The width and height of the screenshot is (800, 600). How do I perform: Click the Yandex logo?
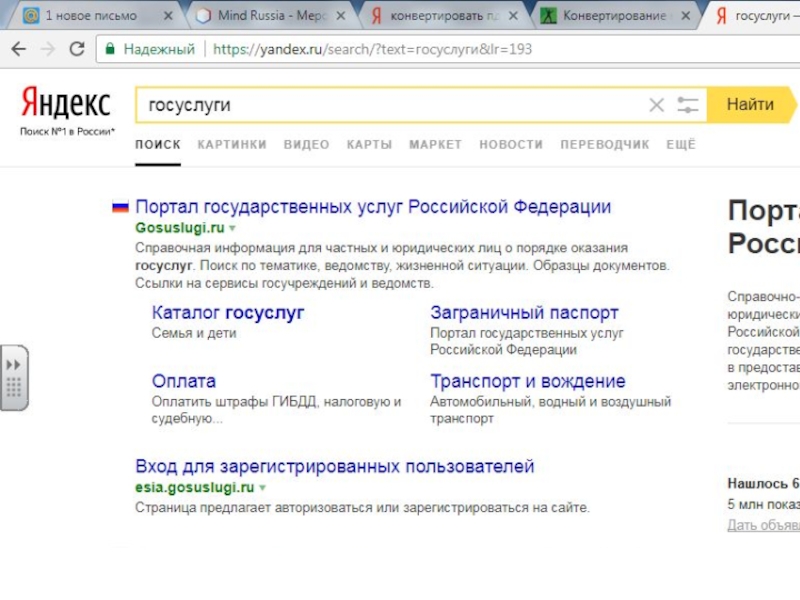(x=66, y=102)
